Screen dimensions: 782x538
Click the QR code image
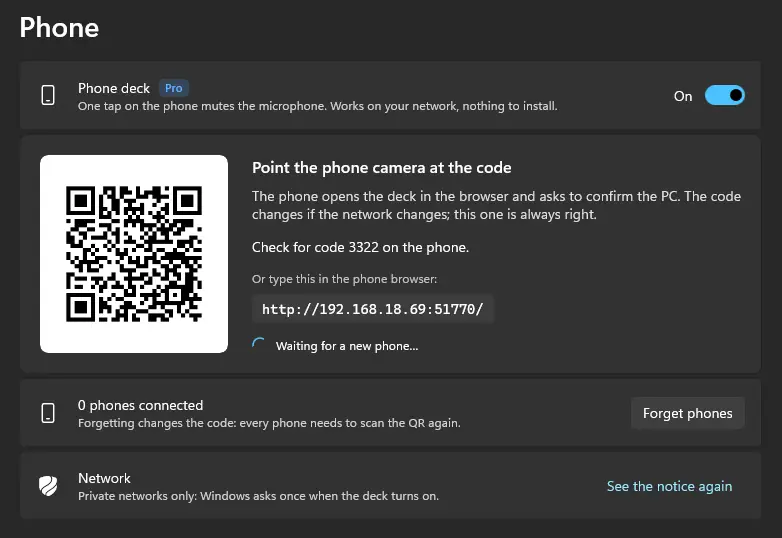coord(134,254)
